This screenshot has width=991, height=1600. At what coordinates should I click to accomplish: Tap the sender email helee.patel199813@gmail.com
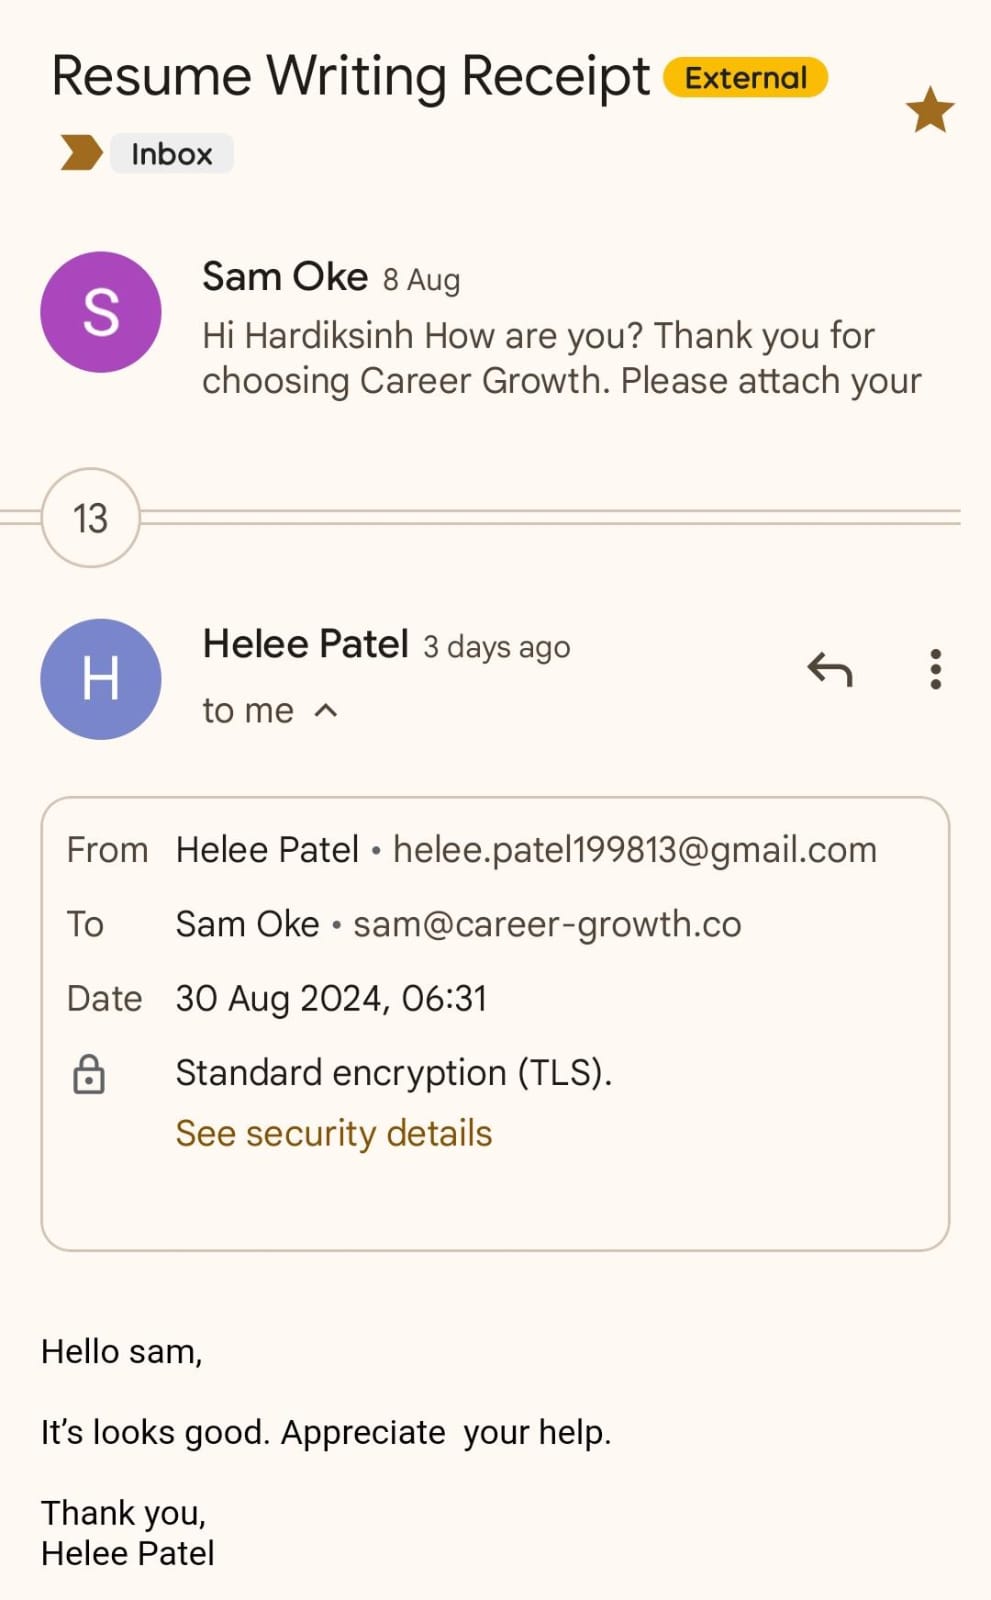[634, 850]
